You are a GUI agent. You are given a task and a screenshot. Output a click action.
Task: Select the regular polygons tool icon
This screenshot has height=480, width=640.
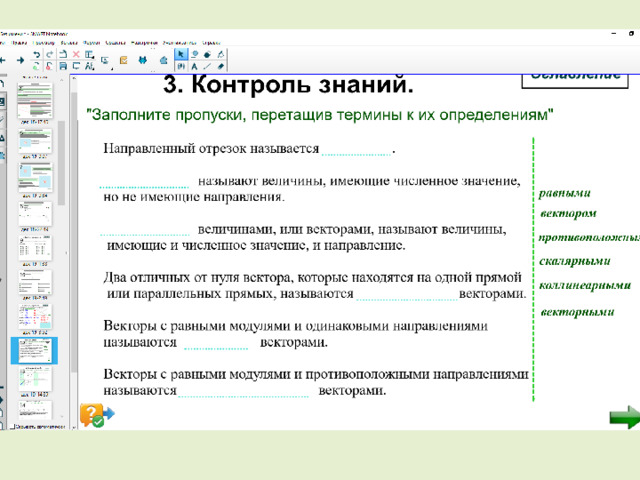[220, 54]
